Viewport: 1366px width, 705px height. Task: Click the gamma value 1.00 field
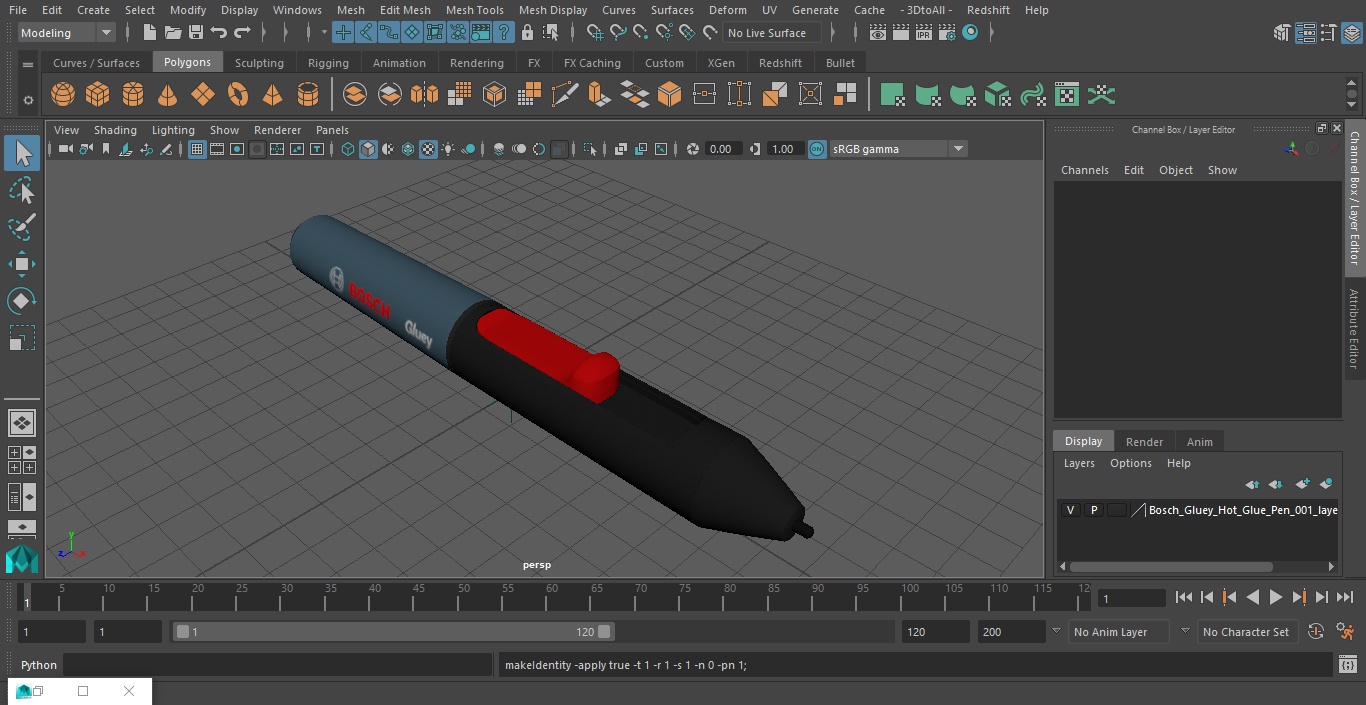pos(783,149)
